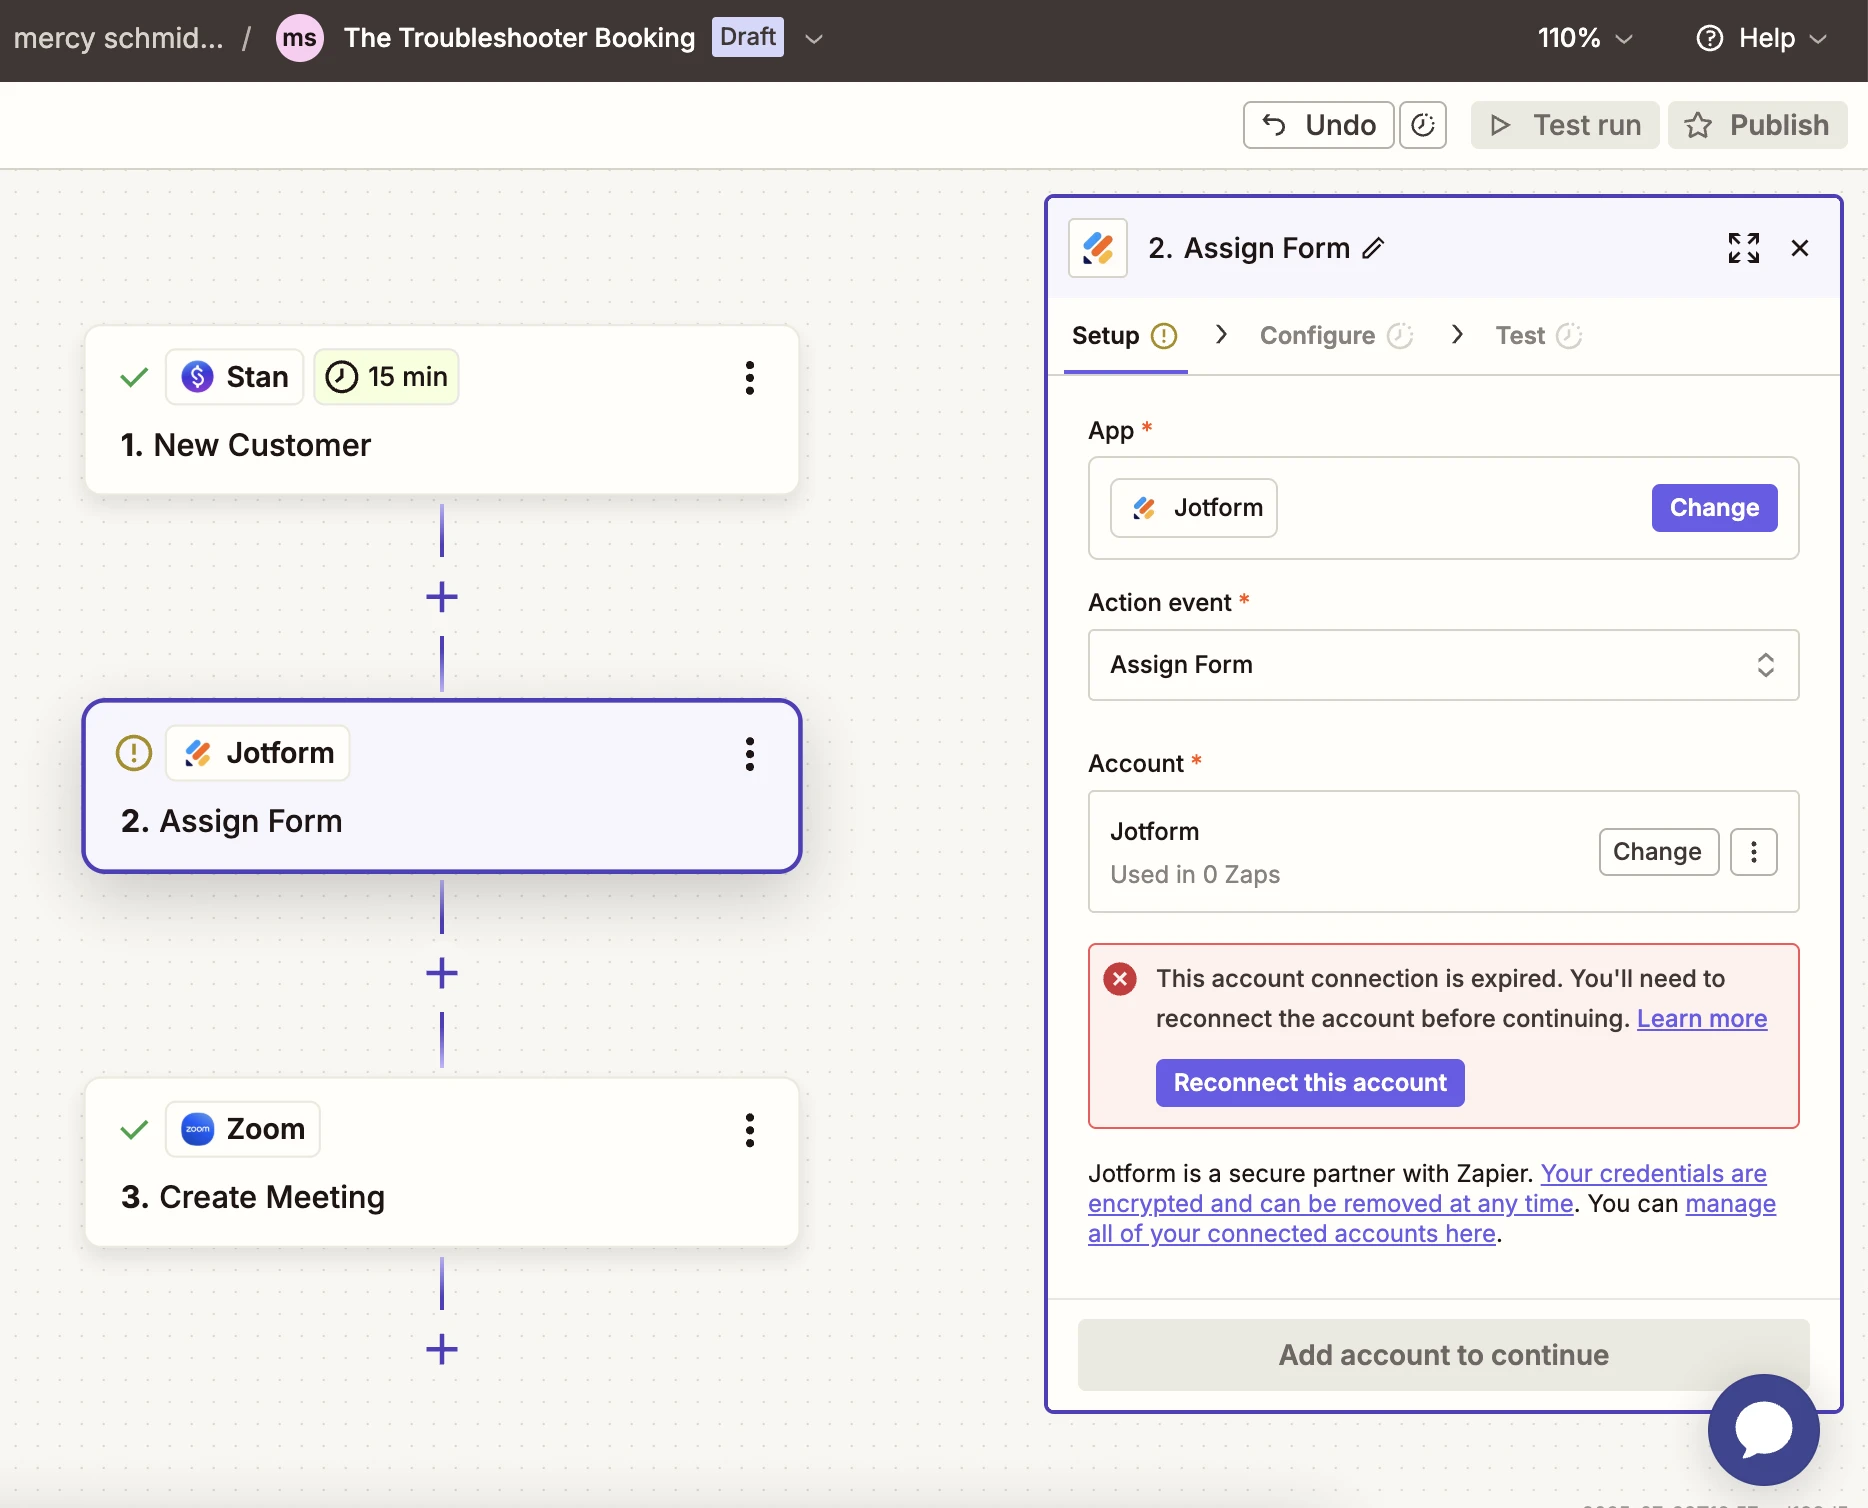Switch to the Configure tab

(x=1317, y=335)
